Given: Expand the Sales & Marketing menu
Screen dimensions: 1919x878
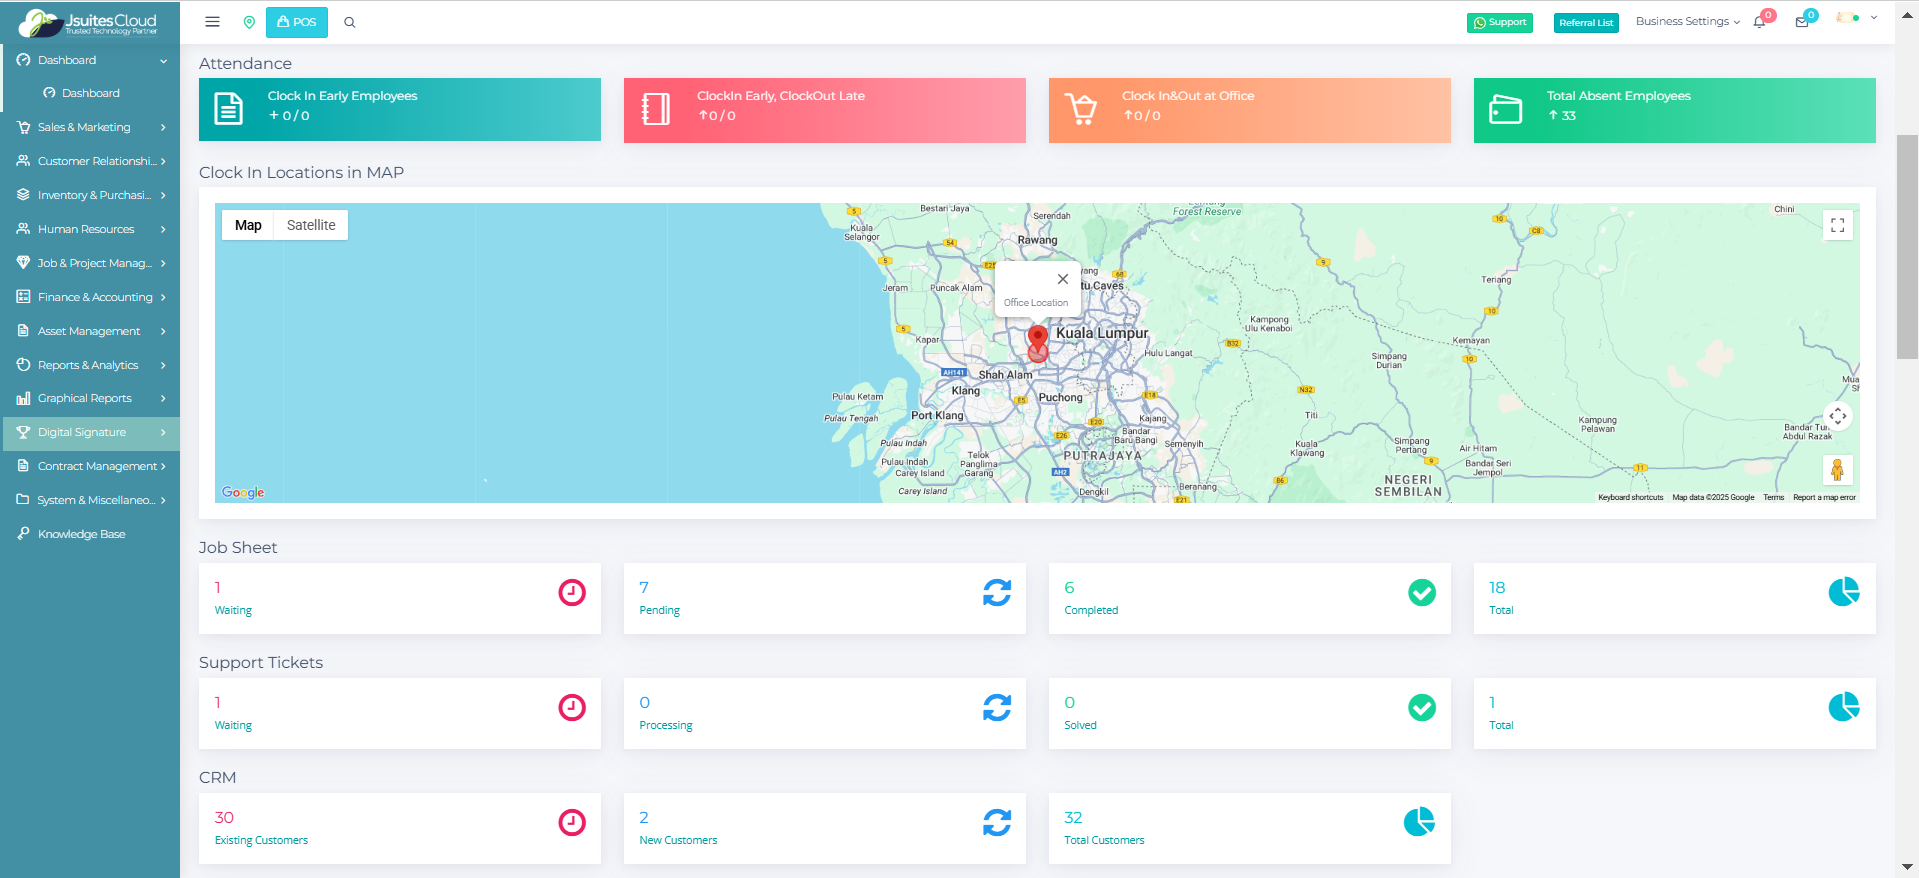Looking at the screenshot, I should pos(90,127).
